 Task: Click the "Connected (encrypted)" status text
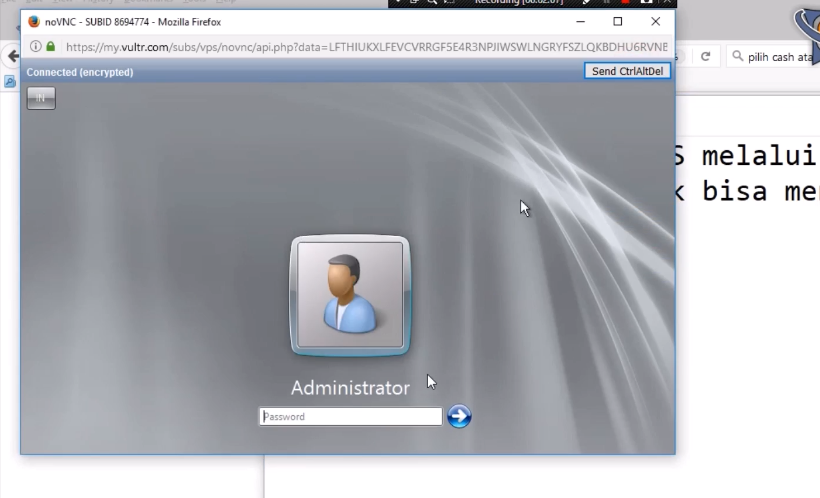click(80, 72)
